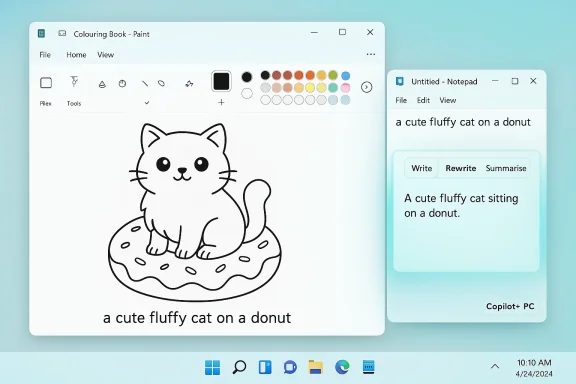Open the Windows Start menu
The height and width of the screenshot is (384, 576).
point(212,367)
